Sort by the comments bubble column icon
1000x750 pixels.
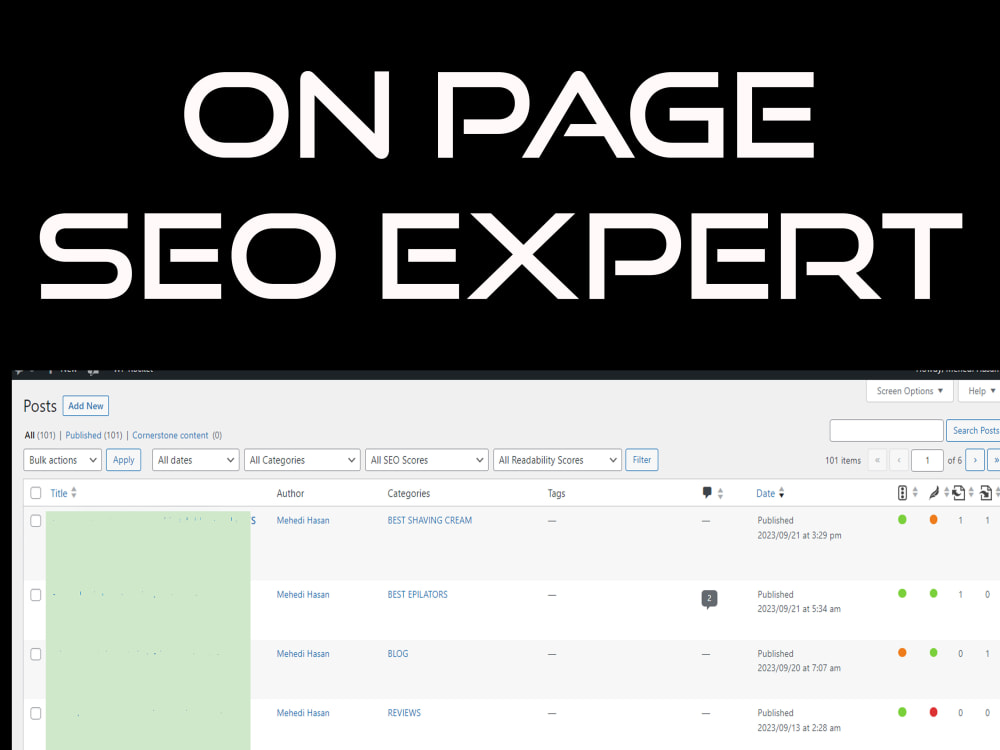pos(712,493)
